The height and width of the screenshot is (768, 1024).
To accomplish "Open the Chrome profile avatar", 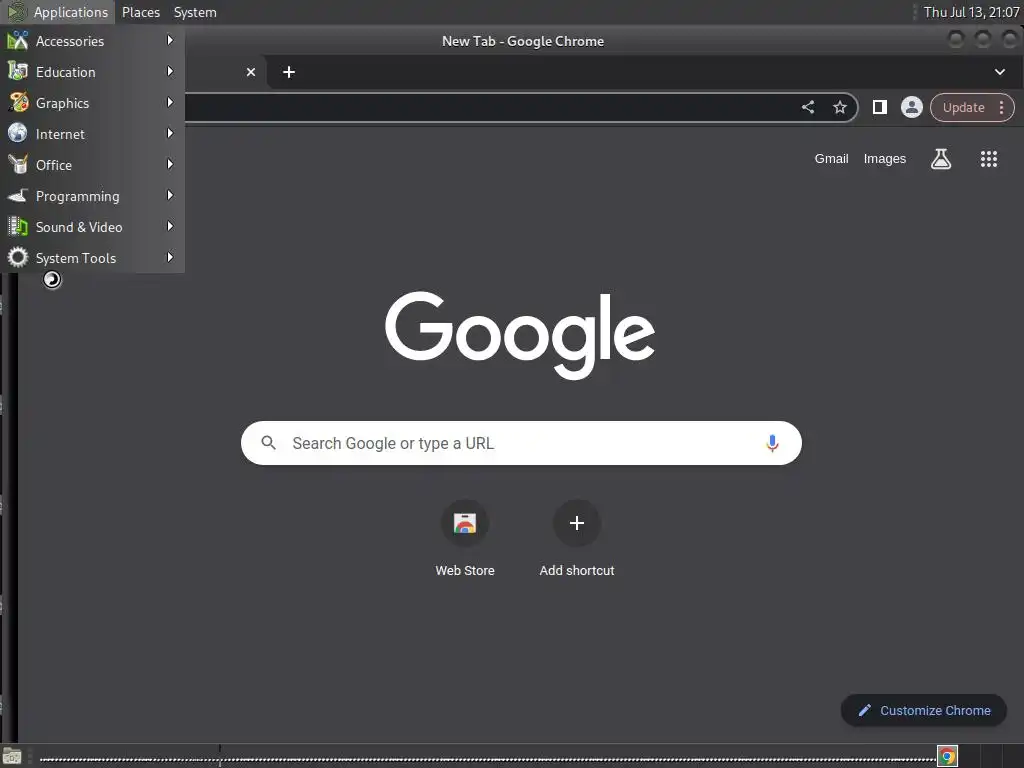I will click(912, 107).
